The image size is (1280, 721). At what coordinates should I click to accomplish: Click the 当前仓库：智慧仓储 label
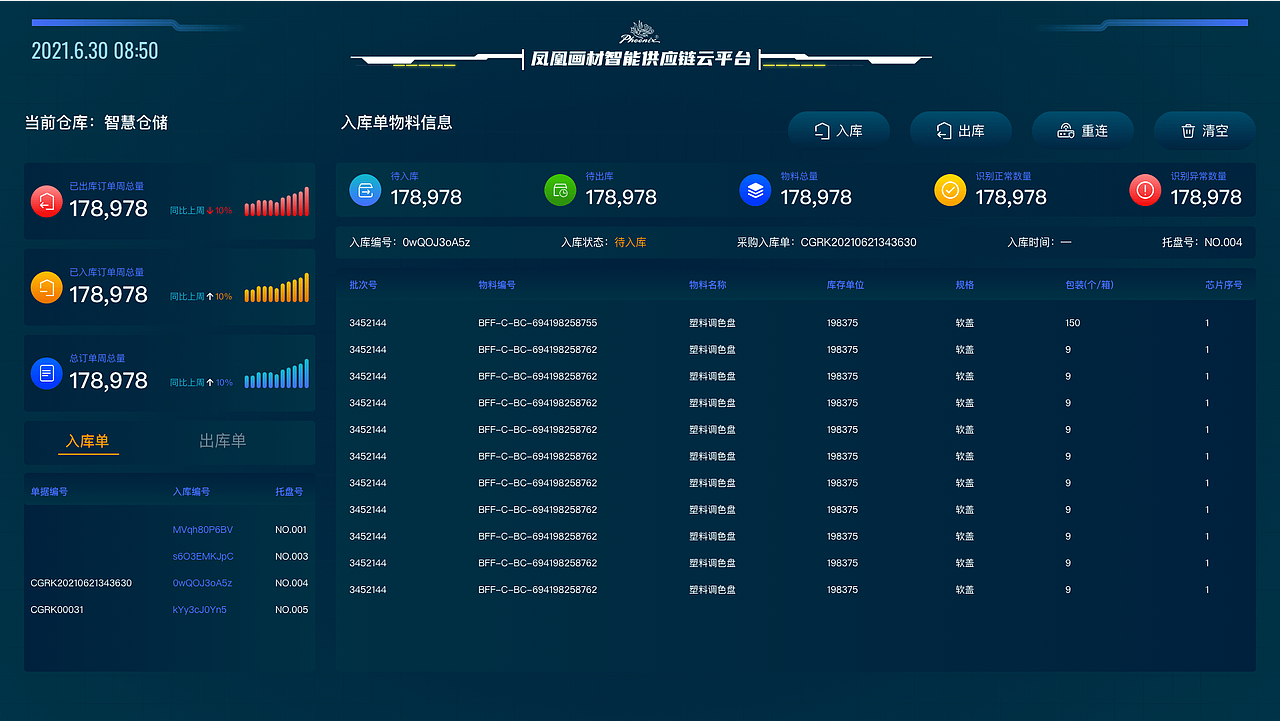point(96,123)
